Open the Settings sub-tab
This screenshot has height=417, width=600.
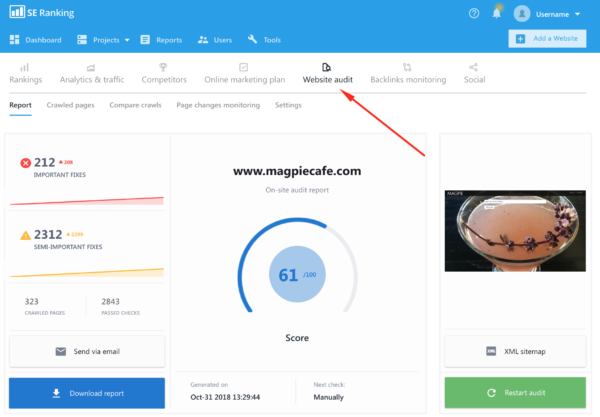click(288, 105)
